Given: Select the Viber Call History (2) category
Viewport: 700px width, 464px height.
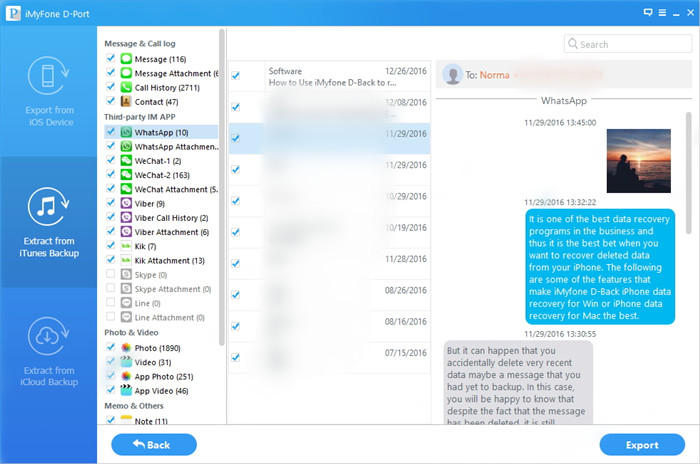Looking at the screenshot, I should click(171, 218).
